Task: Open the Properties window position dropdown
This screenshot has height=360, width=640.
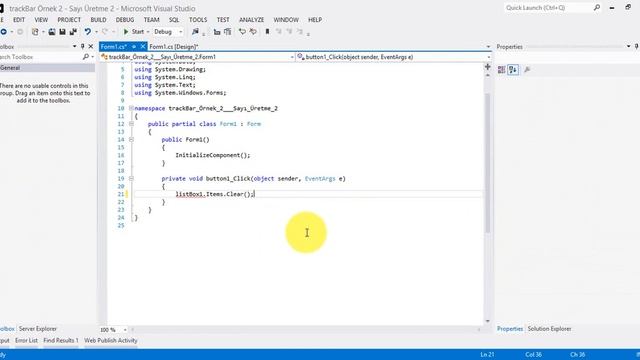Action: (629, 47)
